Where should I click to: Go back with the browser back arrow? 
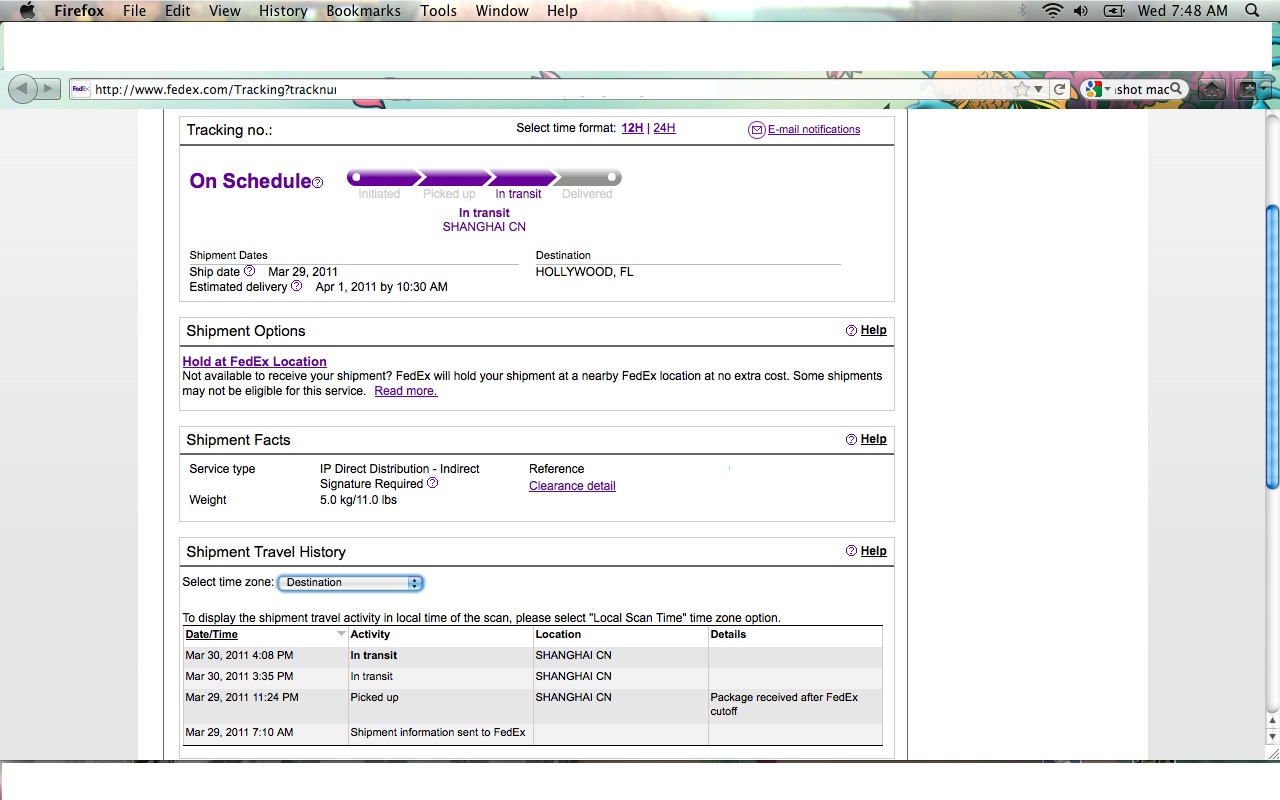22,89
